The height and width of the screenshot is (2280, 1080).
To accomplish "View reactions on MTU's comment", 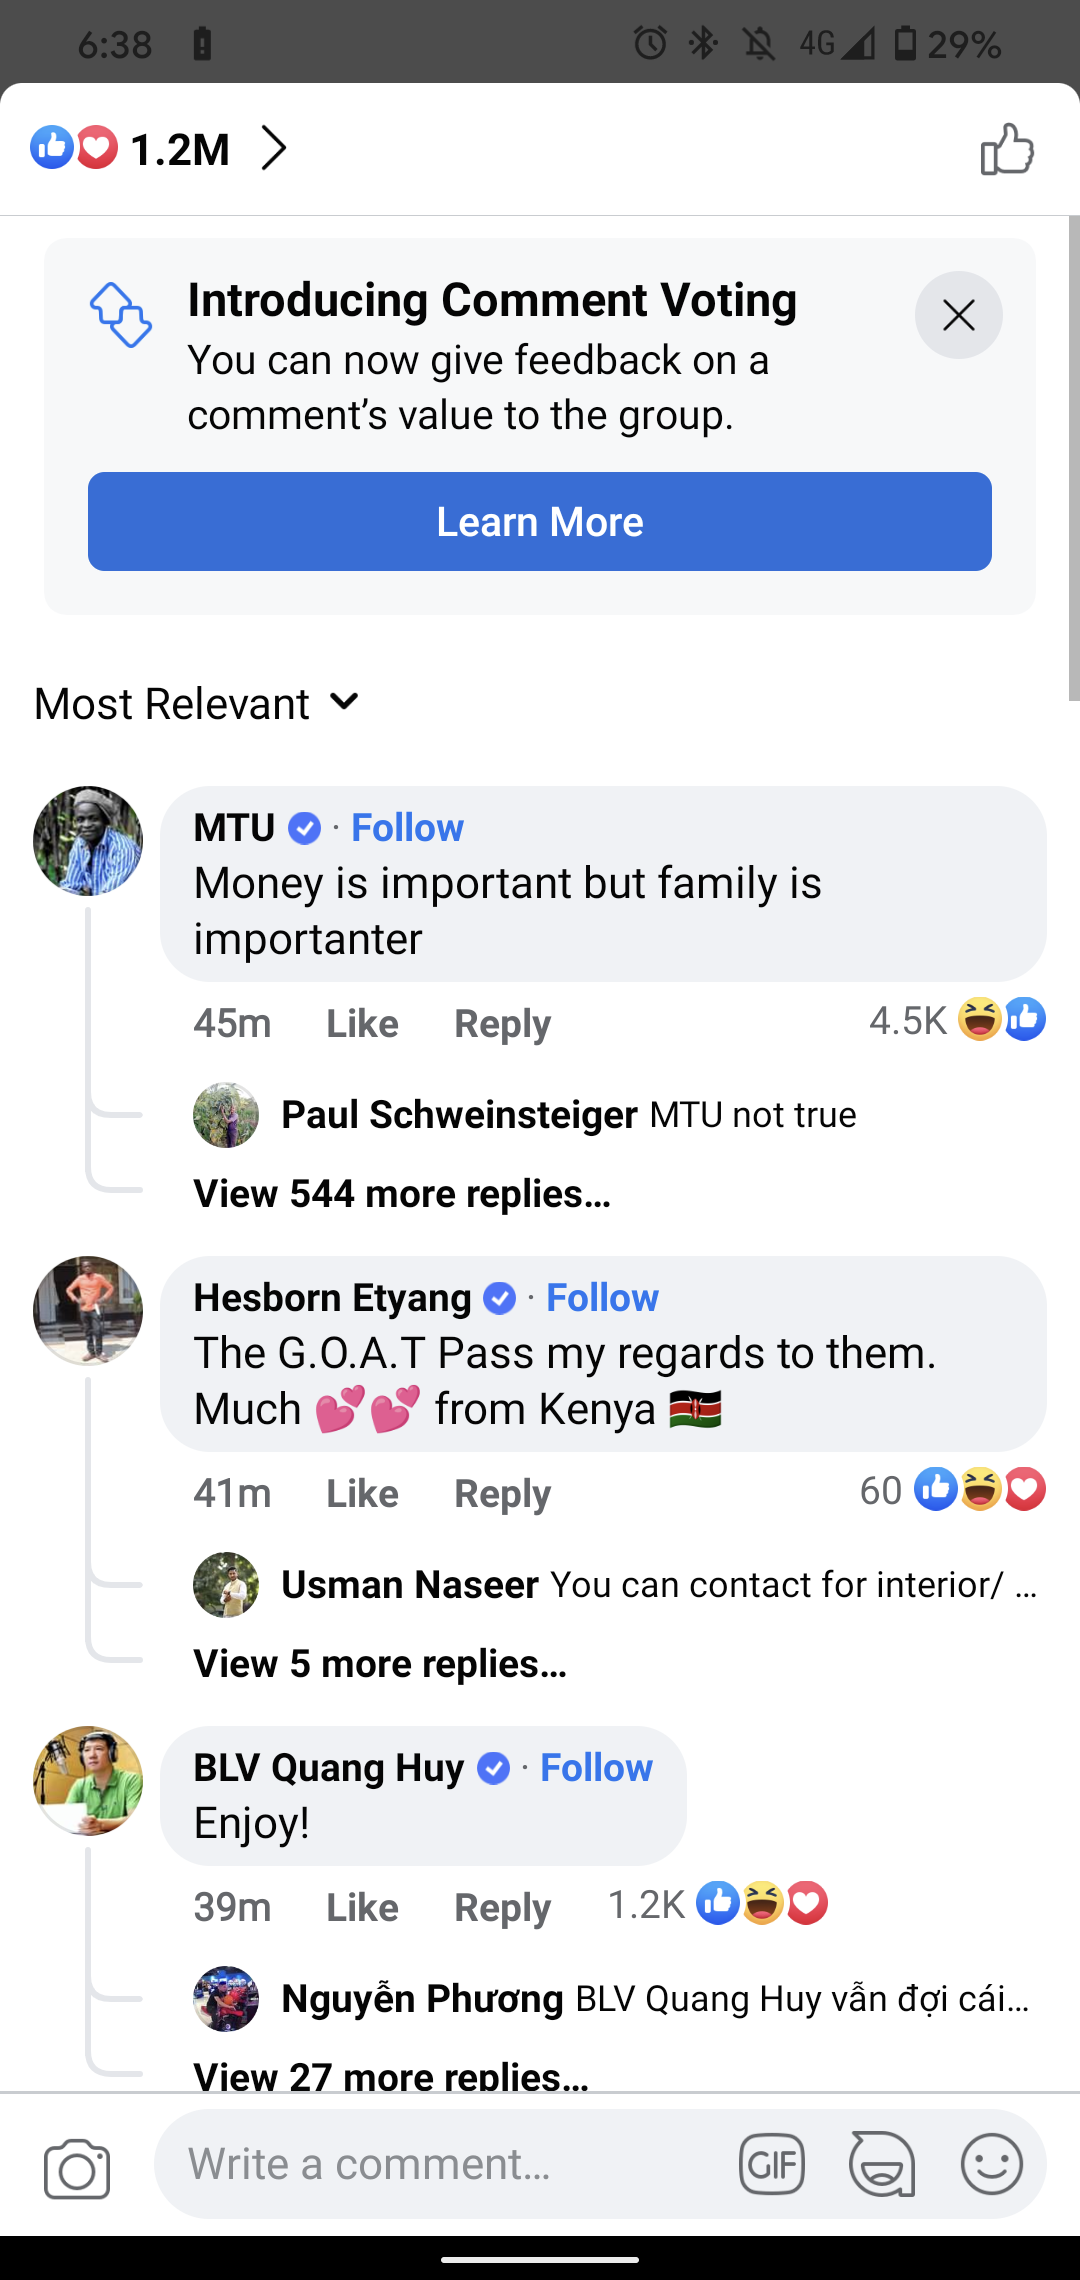I will click(956, 1021).
